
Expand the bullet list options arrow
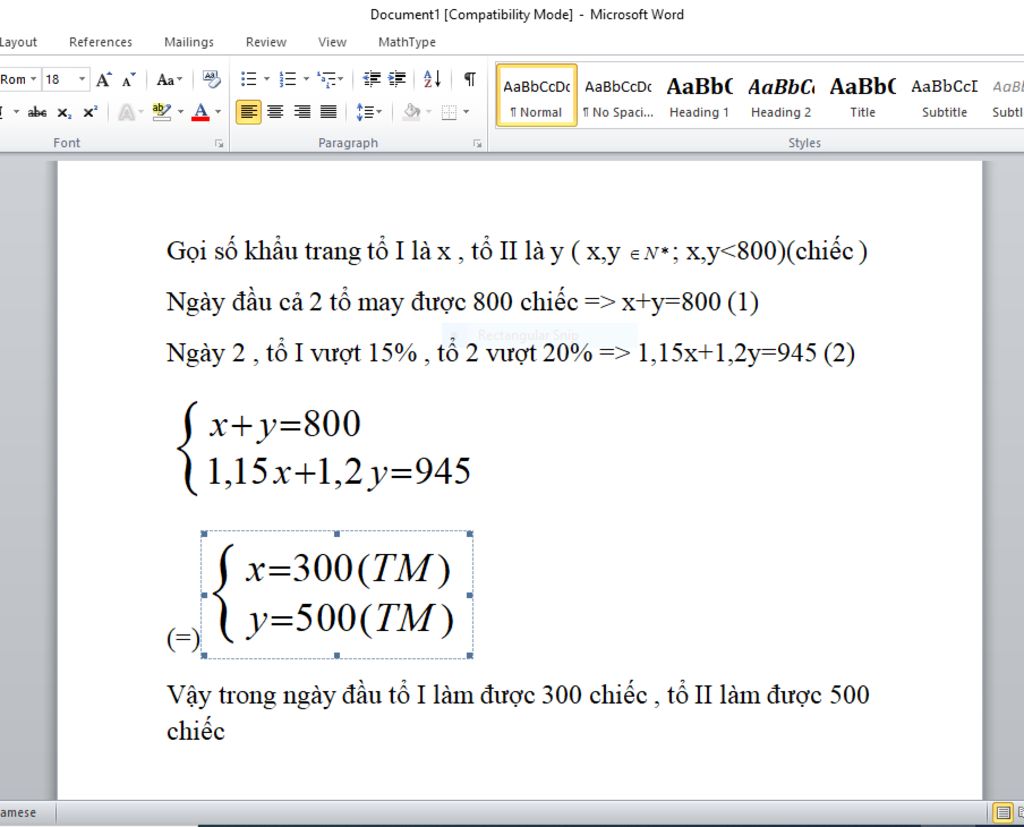coord(266,79)
